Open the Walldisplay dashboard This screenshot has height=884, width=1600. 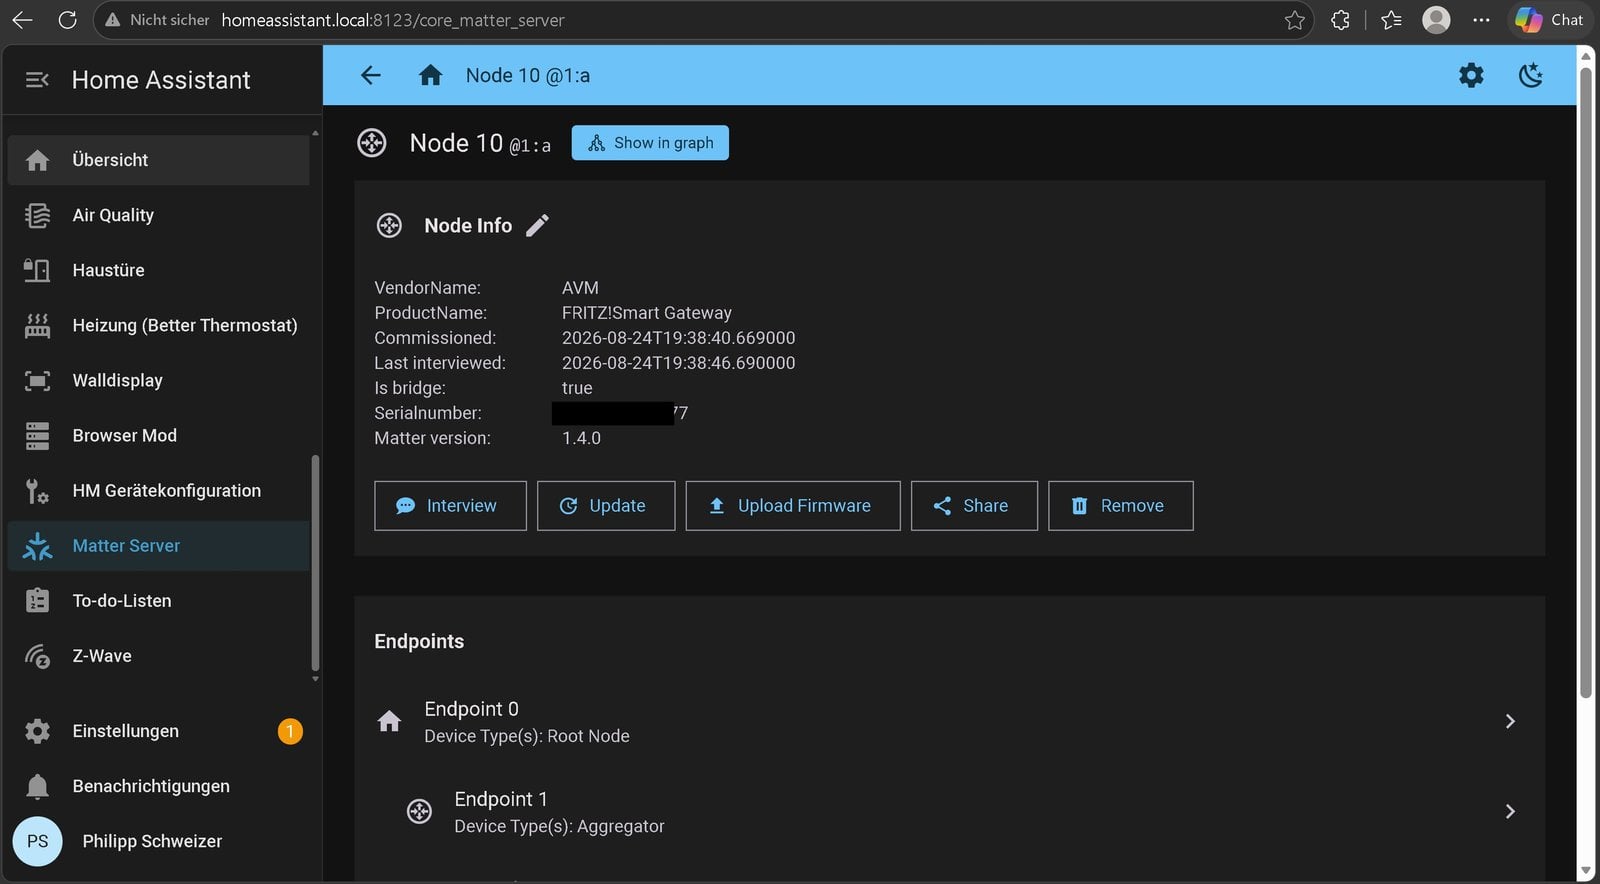pyautogui.click(x=158, y=380)
